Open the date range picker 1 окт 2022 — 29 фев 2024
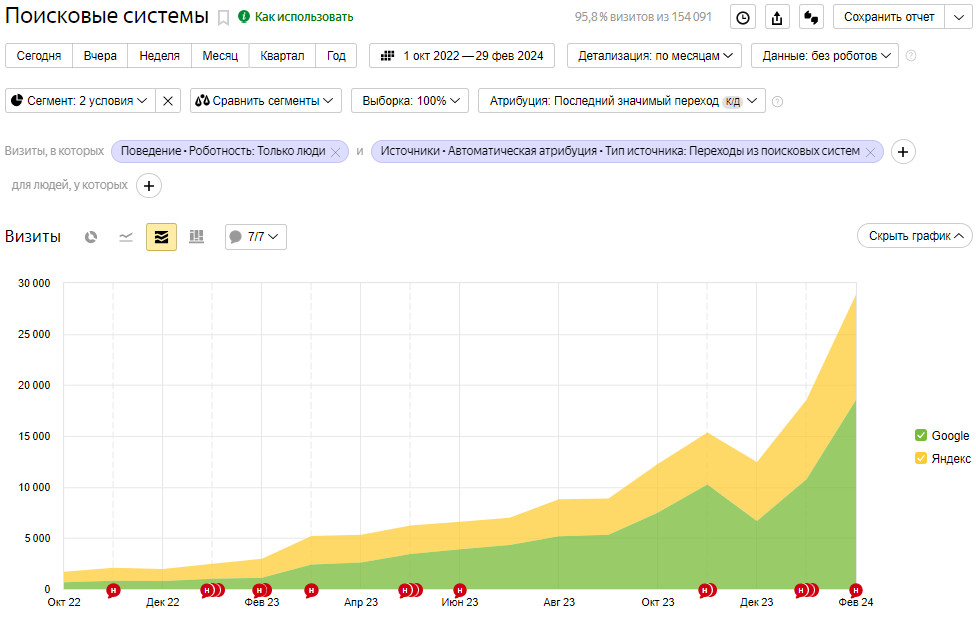Image resolution: width=976 pixels, height=633 pixels. (x=462, y=55)
